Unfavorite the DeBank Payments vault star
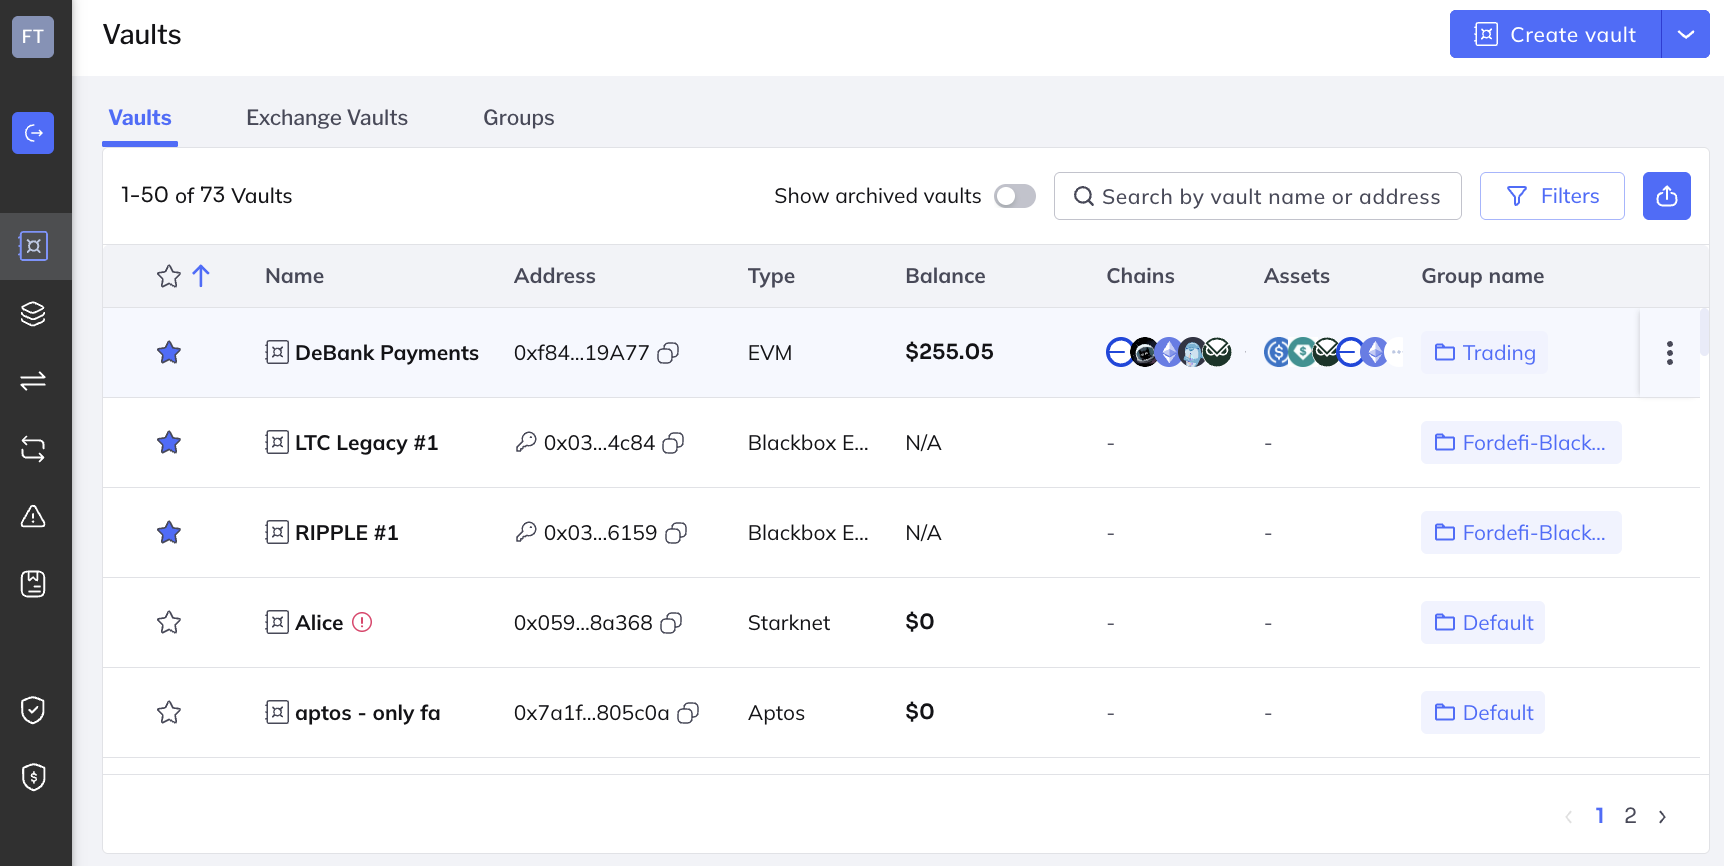The width and height of the screenshot is (1724, 866). coord(169,352)
